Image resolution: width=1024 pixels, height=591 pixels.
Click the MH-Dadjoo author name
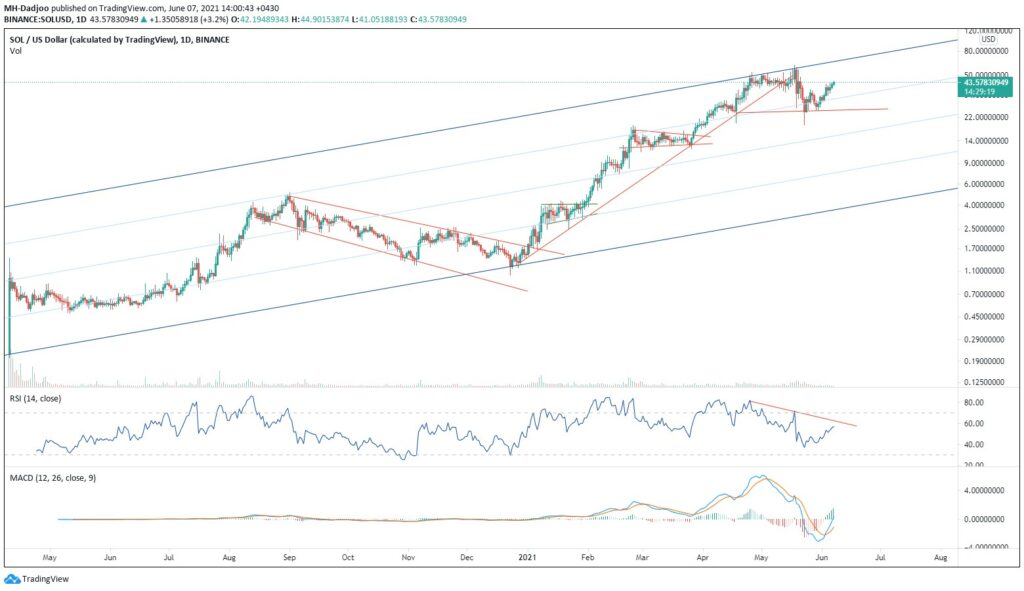click(x=30, y=8)
